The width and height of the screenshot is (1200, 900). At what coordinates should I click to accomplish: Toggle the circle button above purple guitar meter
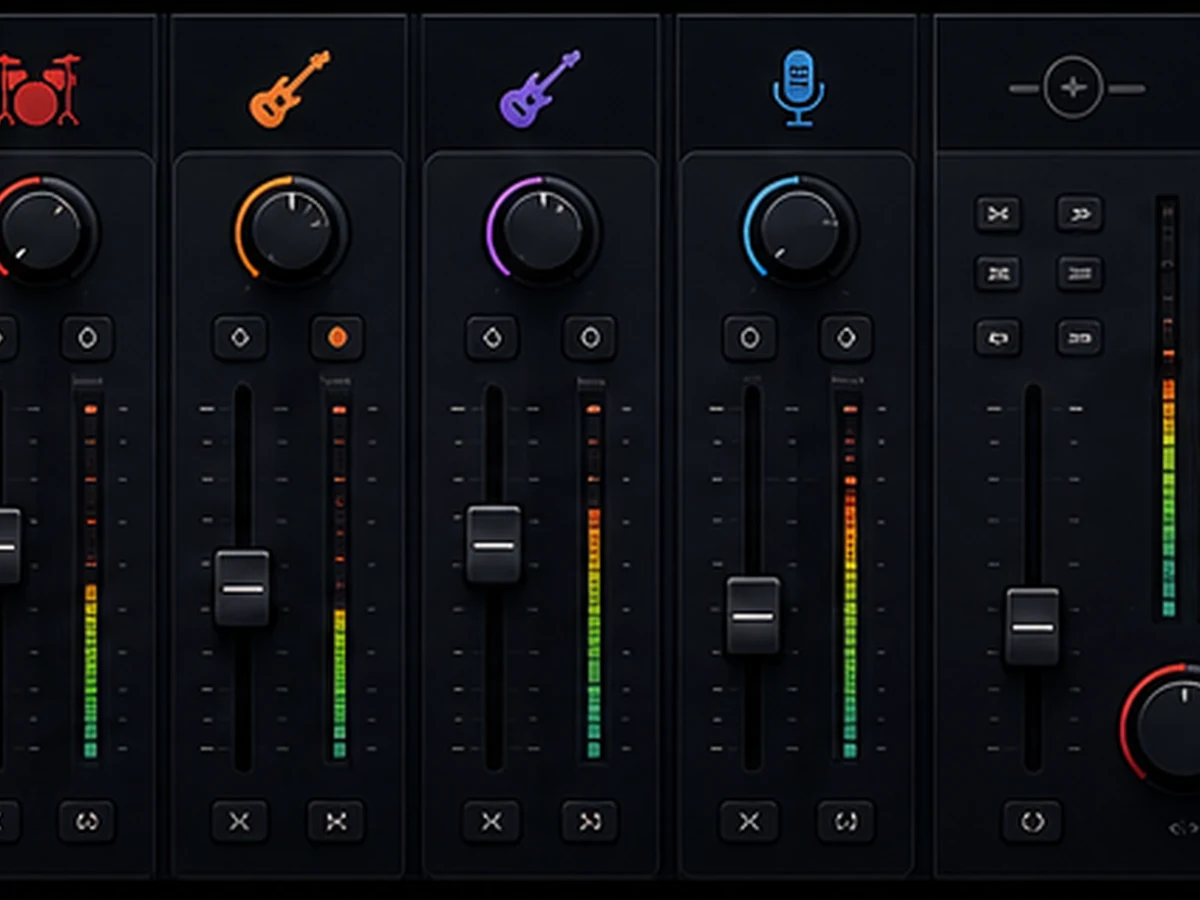tap(589, 338)
